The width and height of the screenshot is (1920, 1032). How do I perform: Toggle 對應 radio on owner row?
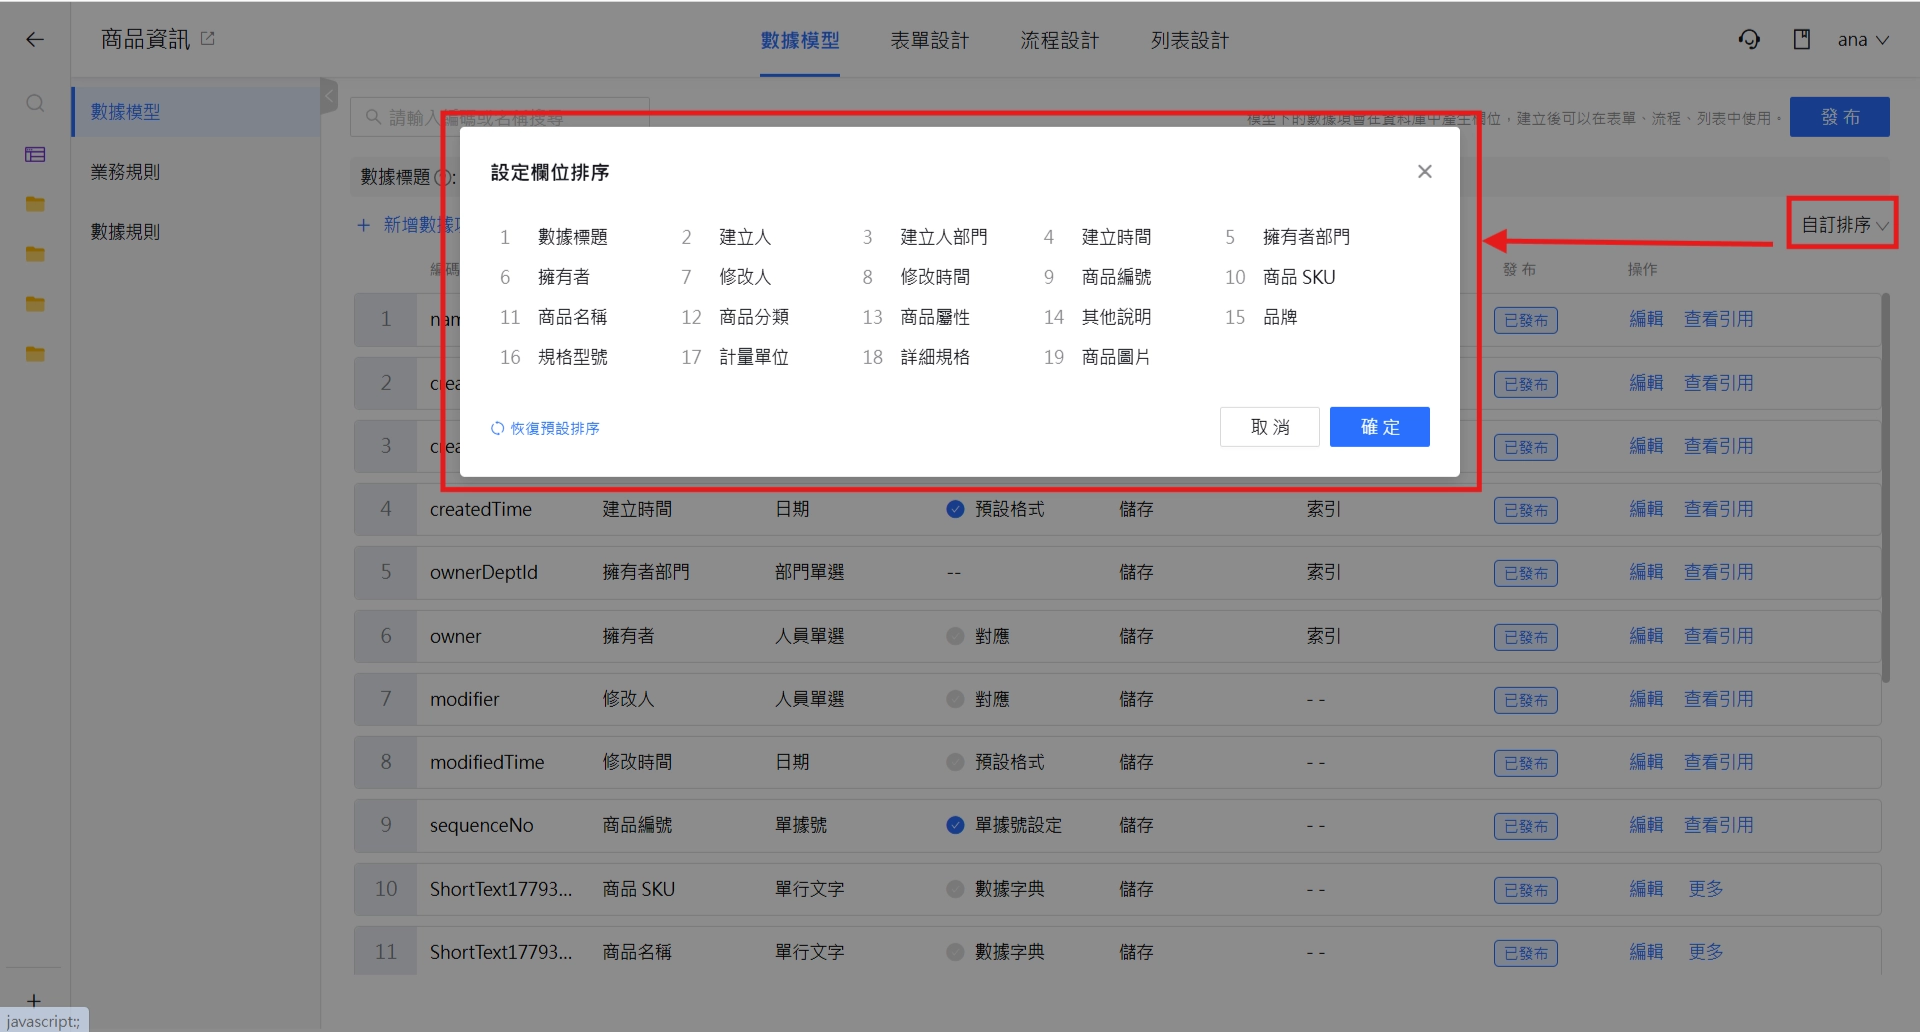[x=955, y=636]
